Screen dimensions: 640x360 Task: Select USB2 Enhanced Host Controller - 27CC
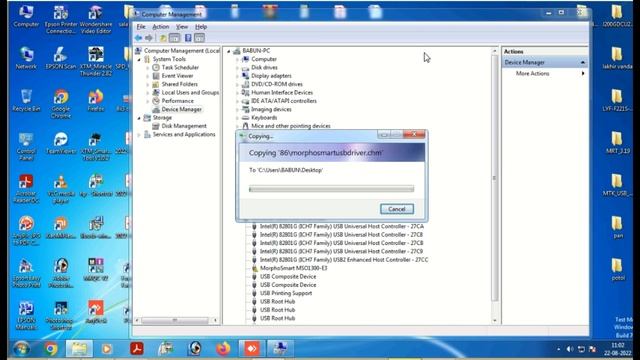point(344,260)
